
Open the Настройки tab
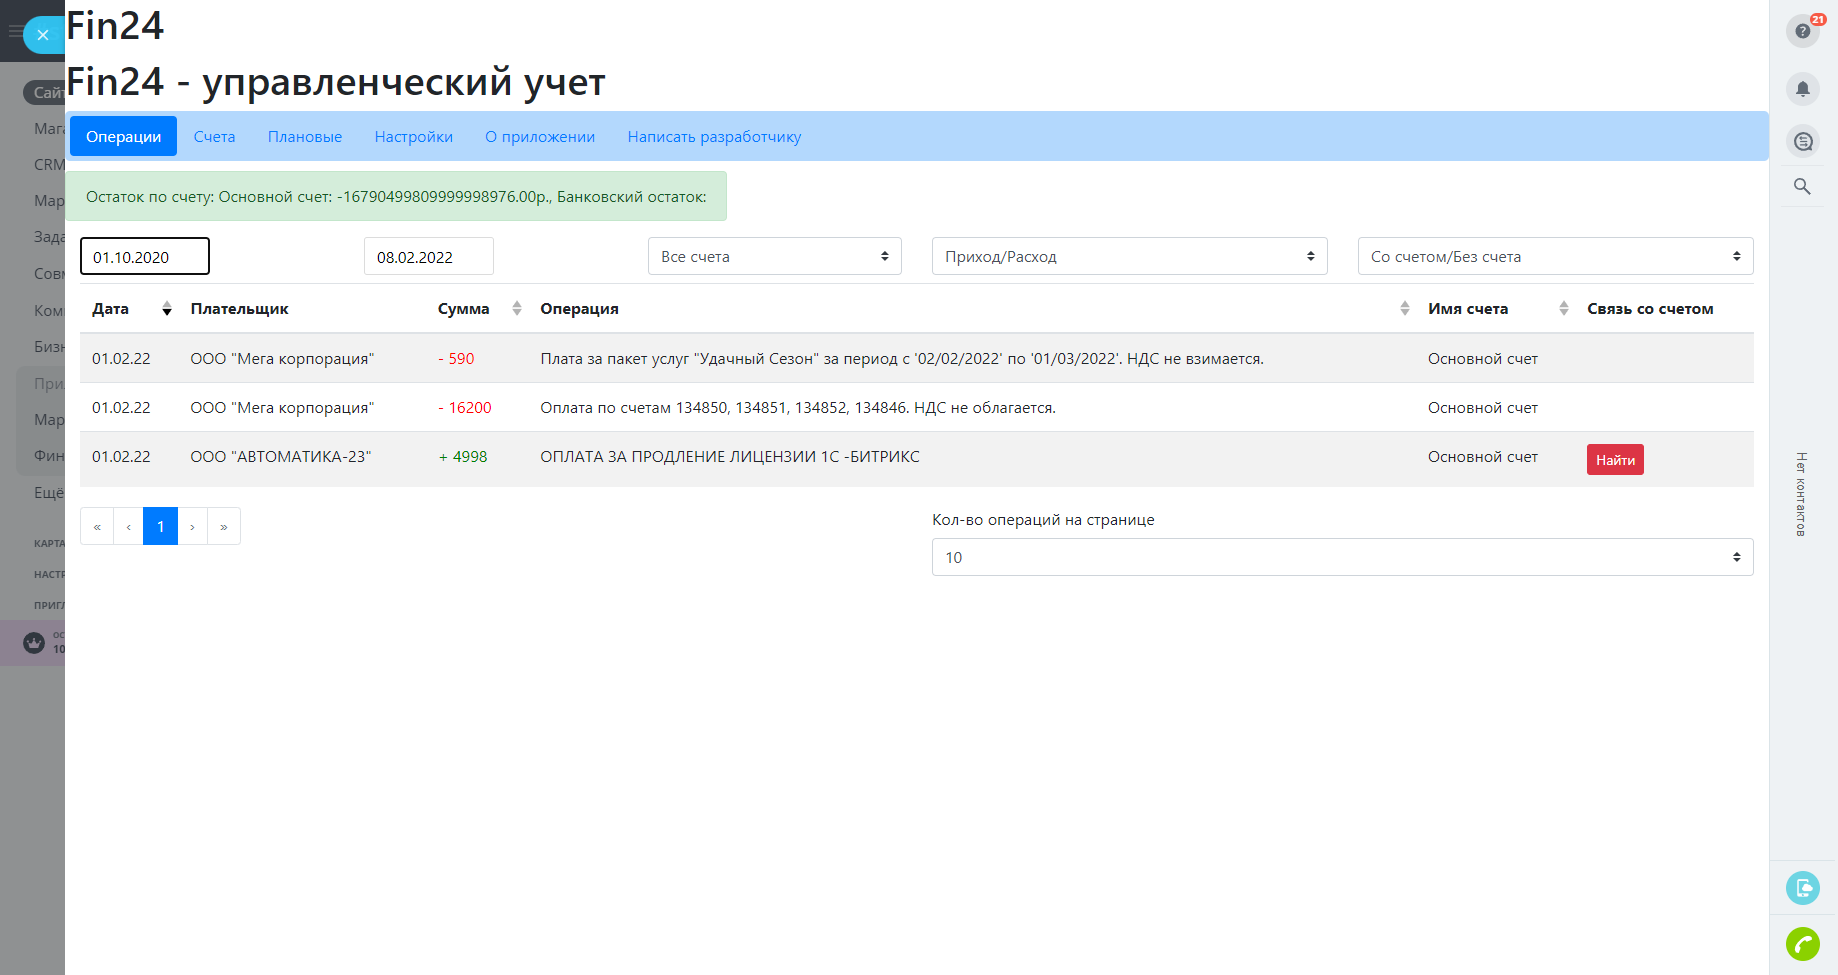(x=414, y=136)
